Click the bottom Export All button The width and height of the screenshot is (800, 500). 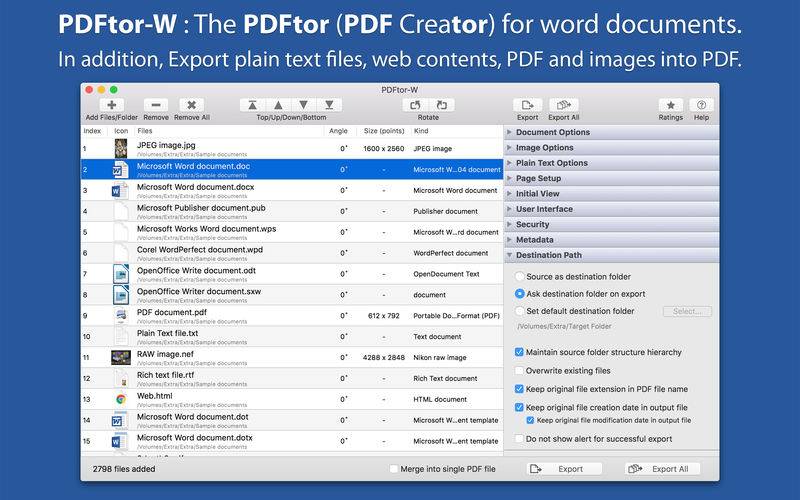pos(663,469)
